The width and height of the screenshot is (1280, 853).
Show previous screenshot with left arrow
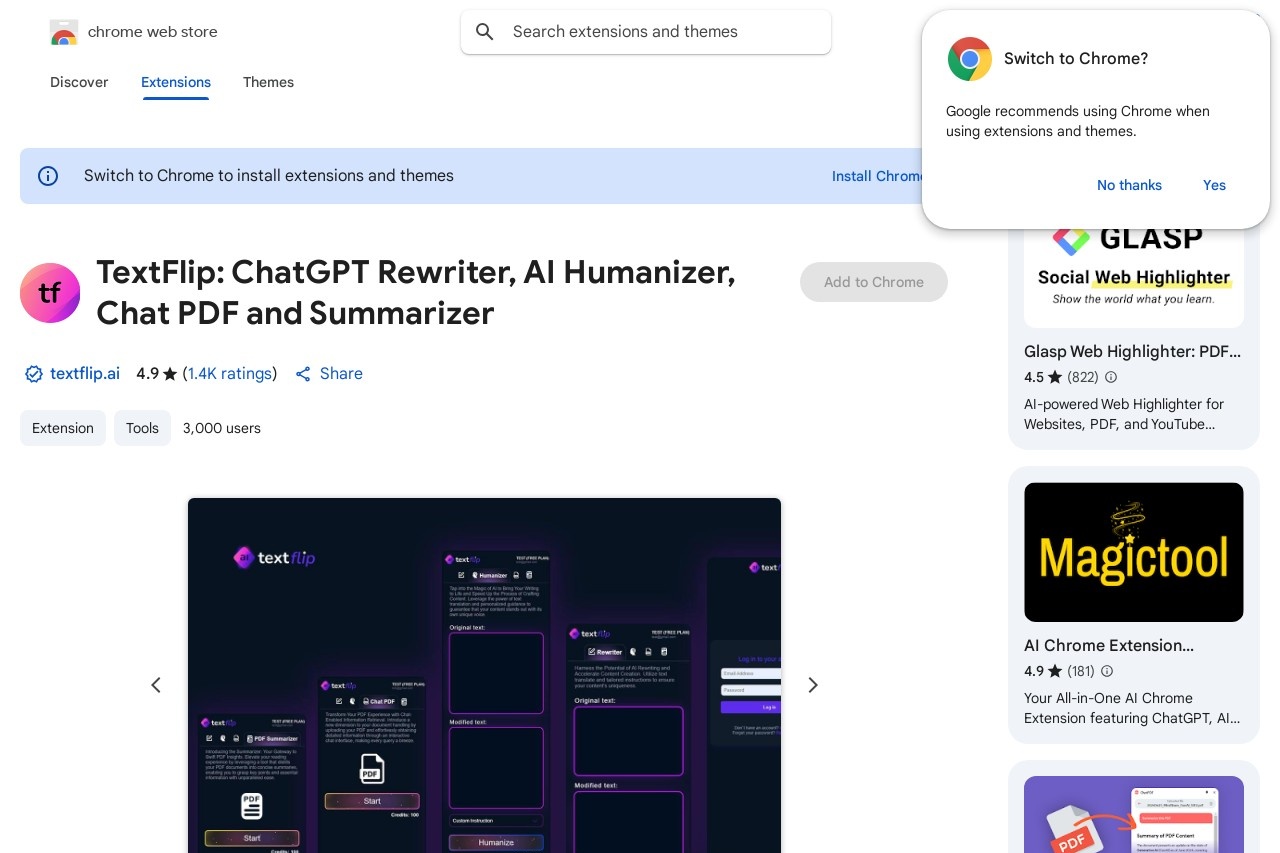[x=156, y=685]
